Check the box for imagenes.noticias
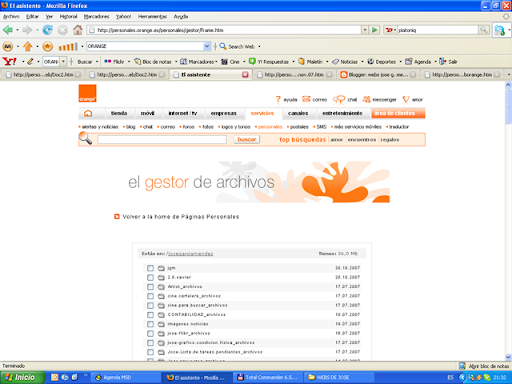The width and height of the screenshot is (512, 384). tap(150, 324)
